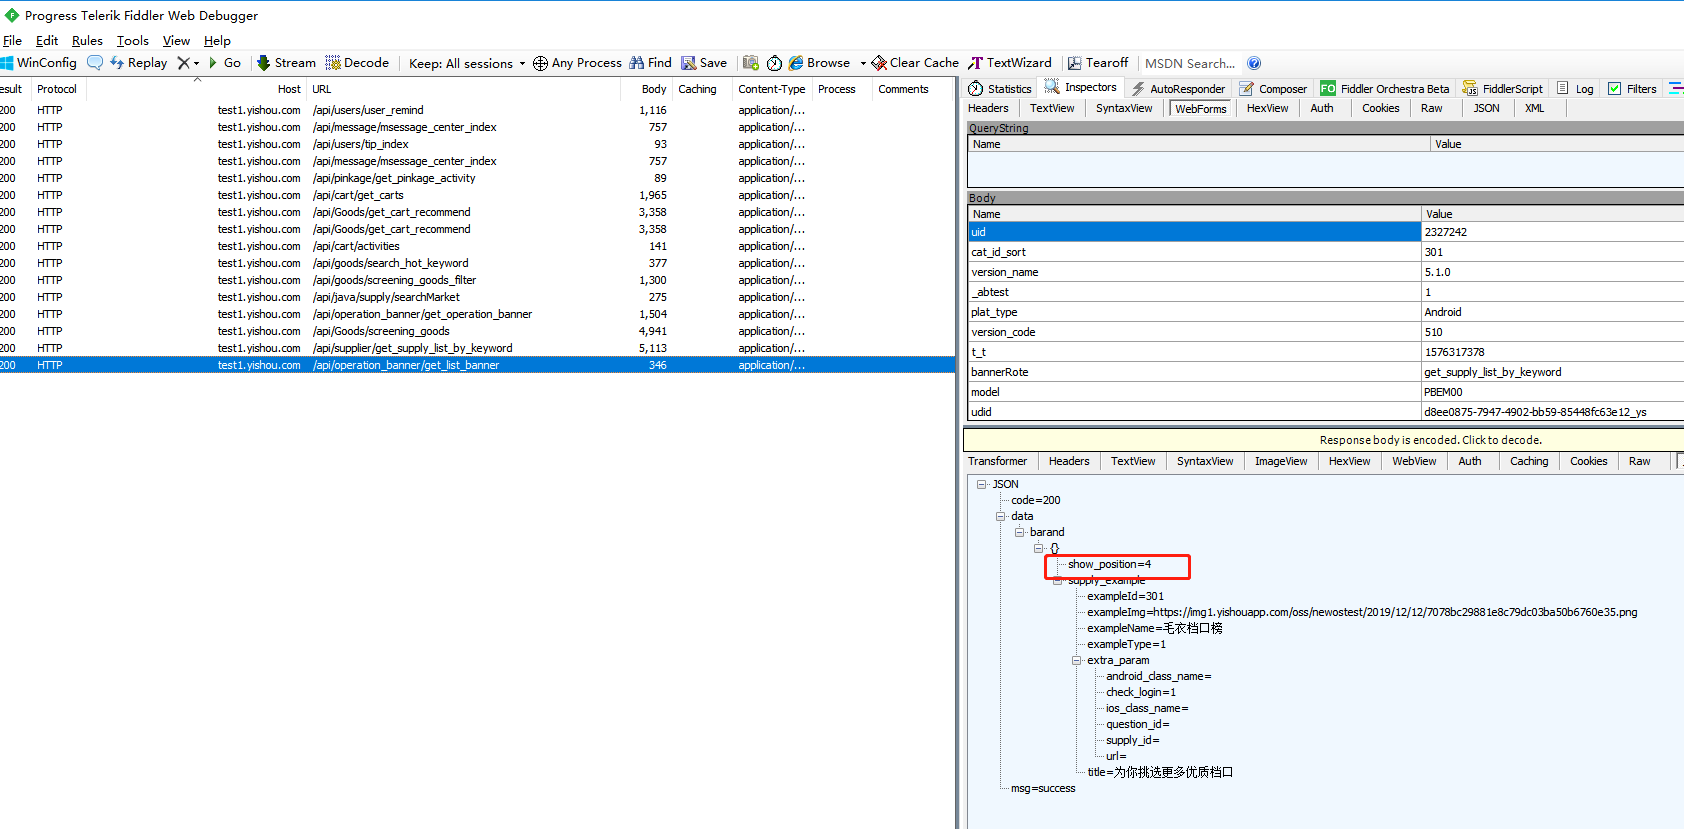Open the blue help question icon
Viewport: 1684px width, 829px height.
tap(1254, 63)
